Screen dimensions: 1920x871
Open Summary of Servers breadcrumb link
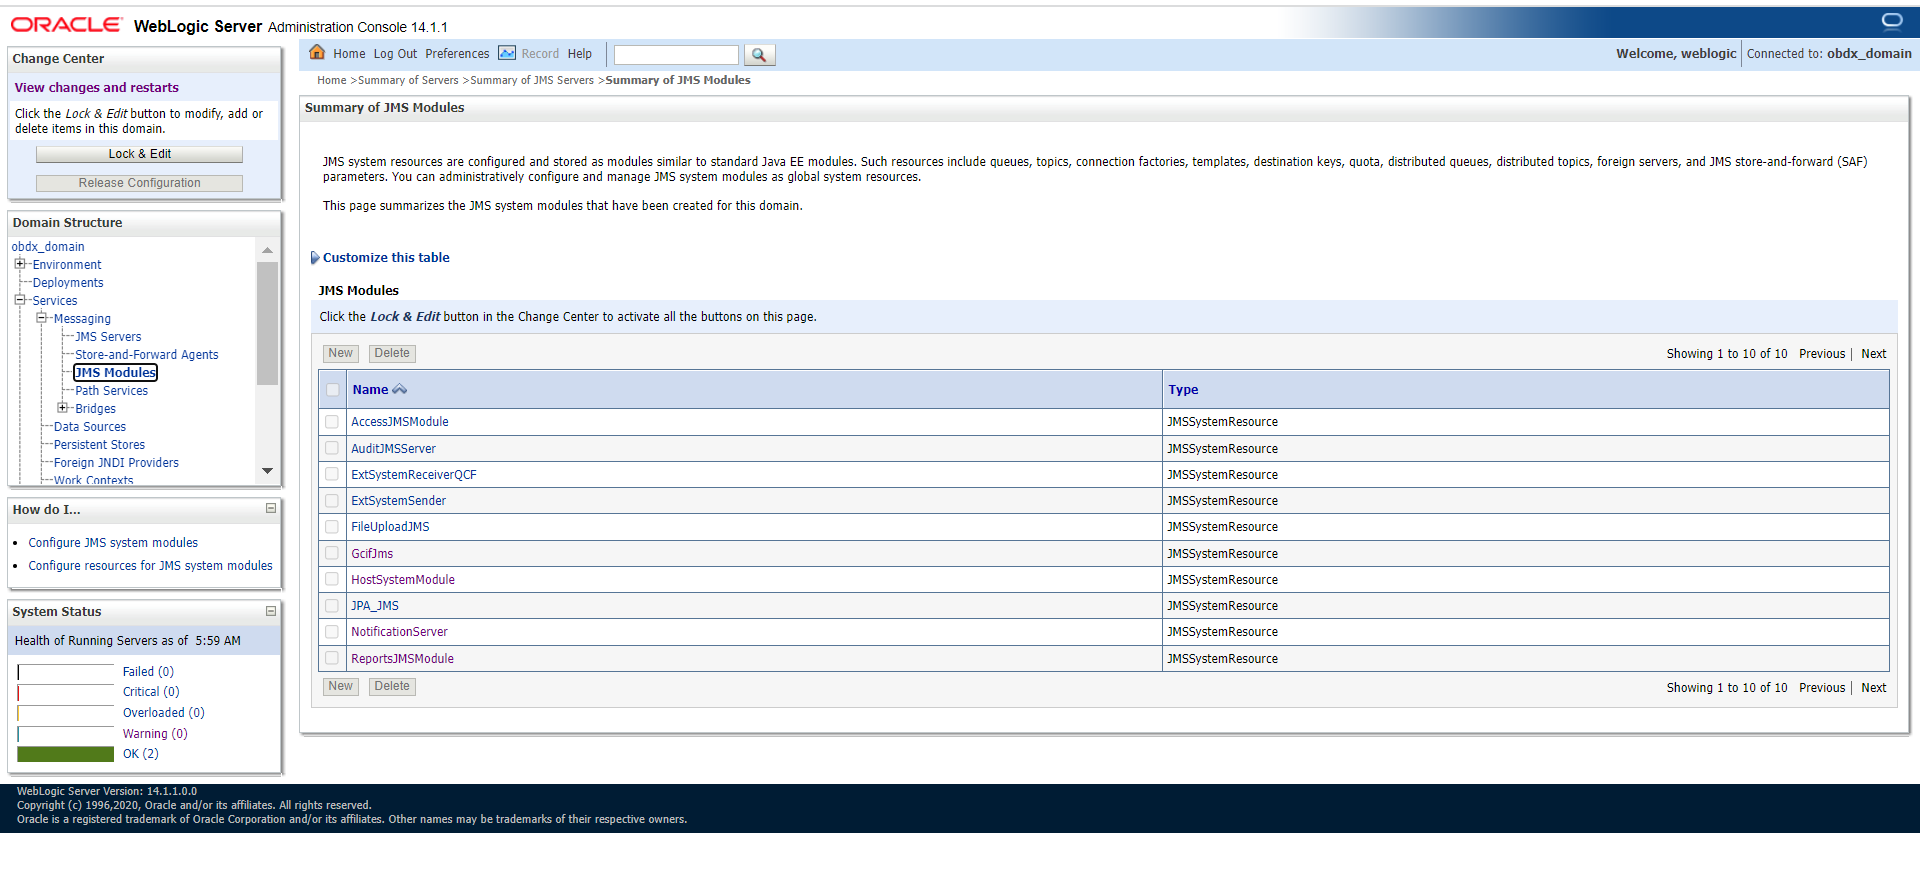[x=408, y=80]
